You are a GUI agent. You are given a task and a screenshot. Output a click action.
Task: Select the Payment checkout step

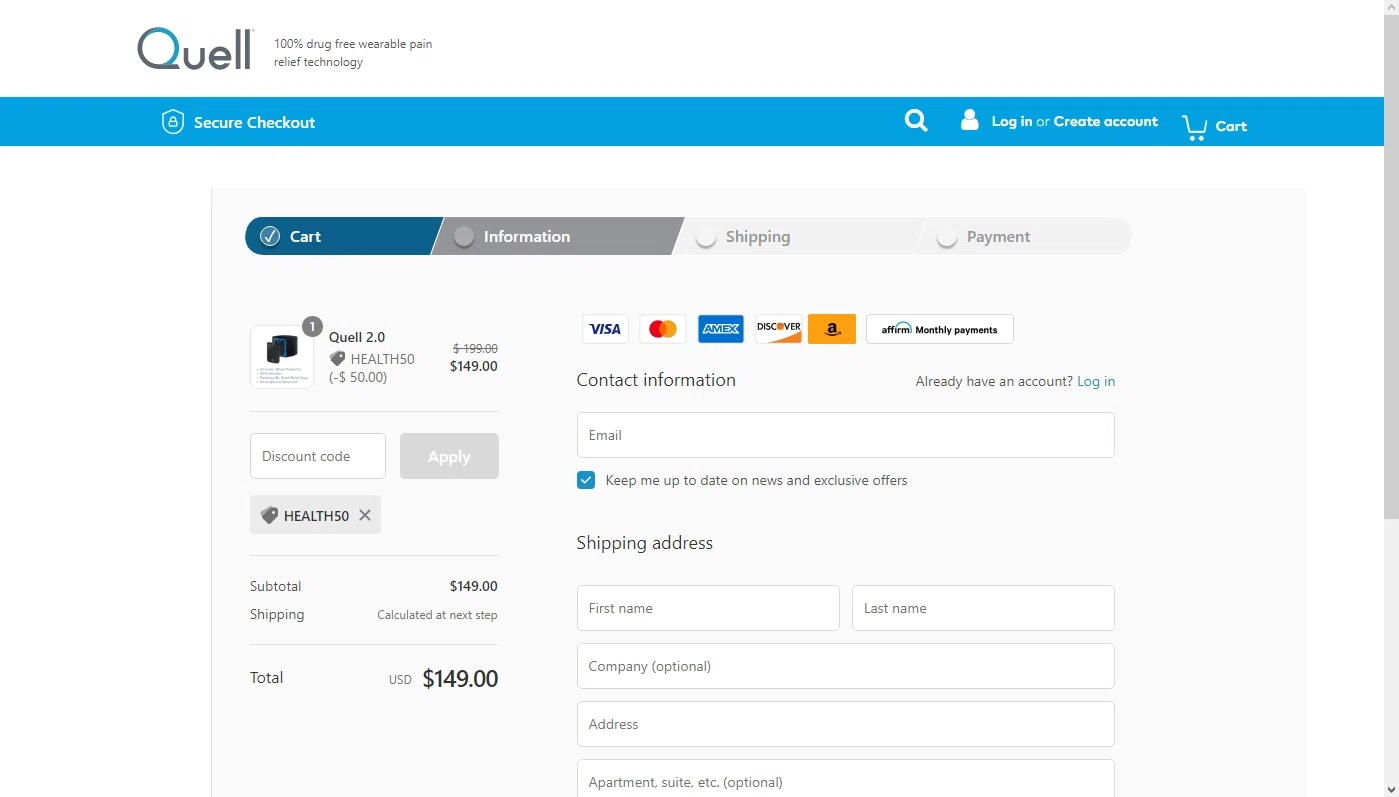point(1023,236)
